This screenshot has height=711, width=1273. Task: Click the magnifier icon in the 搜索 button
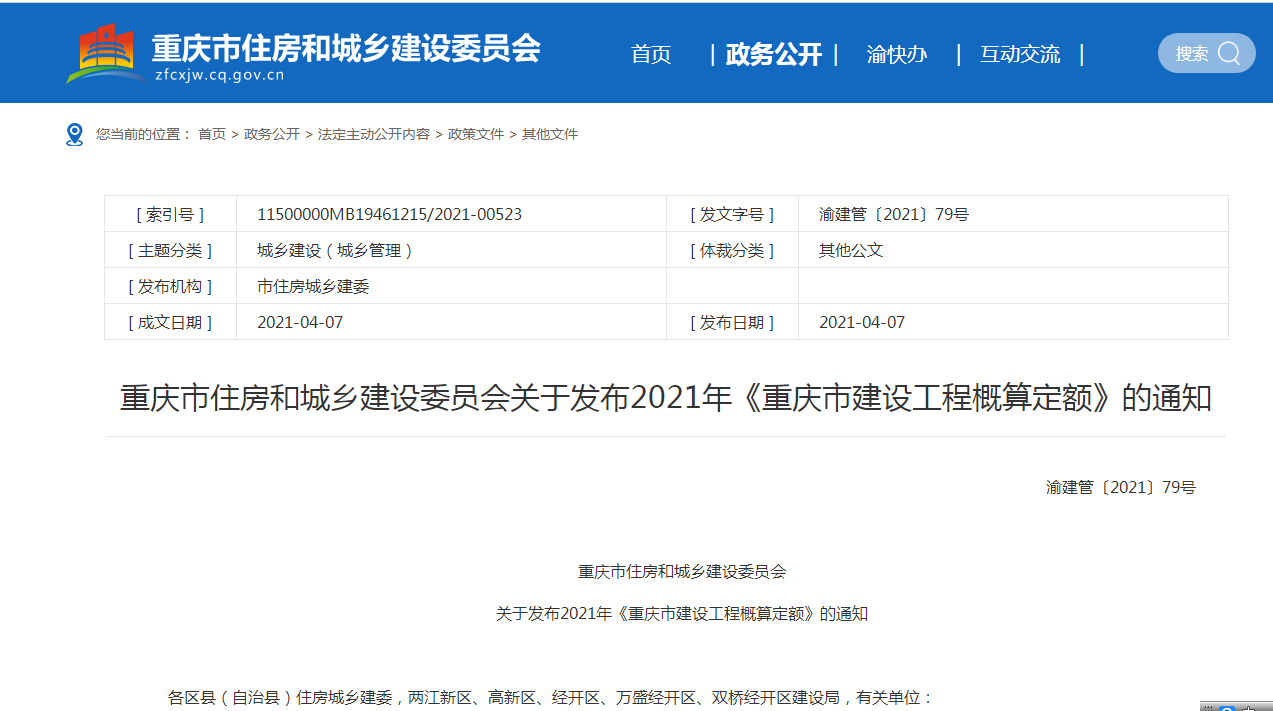[x=1227, y=53]
